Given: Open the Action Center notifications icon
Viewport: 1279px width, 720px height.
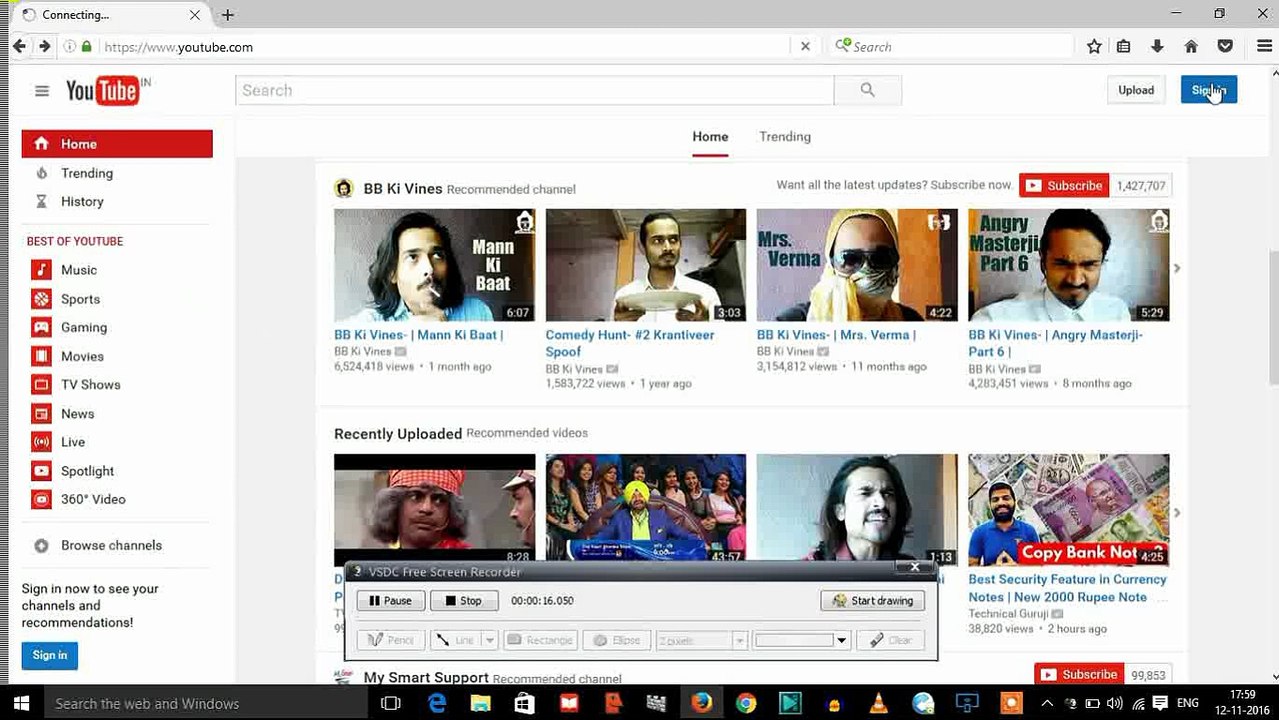Looking at the screenshot, I should coord(1160,703).
